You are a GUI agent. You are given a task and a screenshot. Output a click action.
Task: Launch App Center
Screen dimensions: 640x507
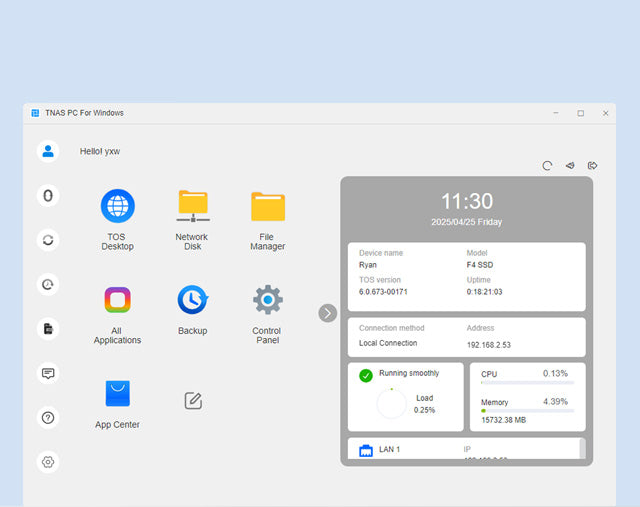pos(117,394)
